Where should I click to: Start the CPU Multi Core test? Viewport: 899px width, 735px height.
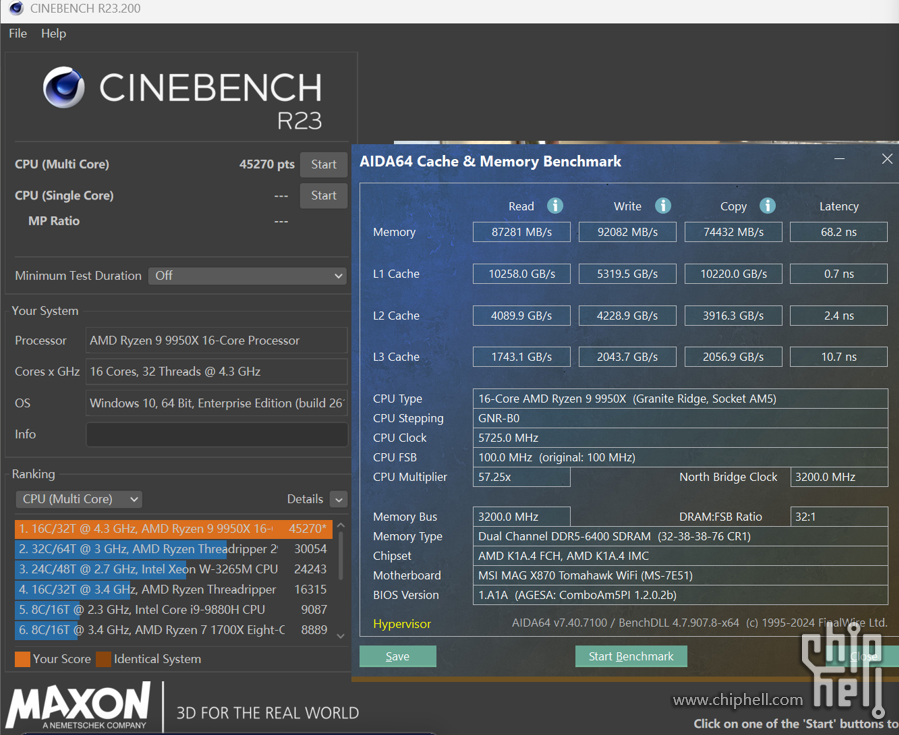[x=323, y=165]
